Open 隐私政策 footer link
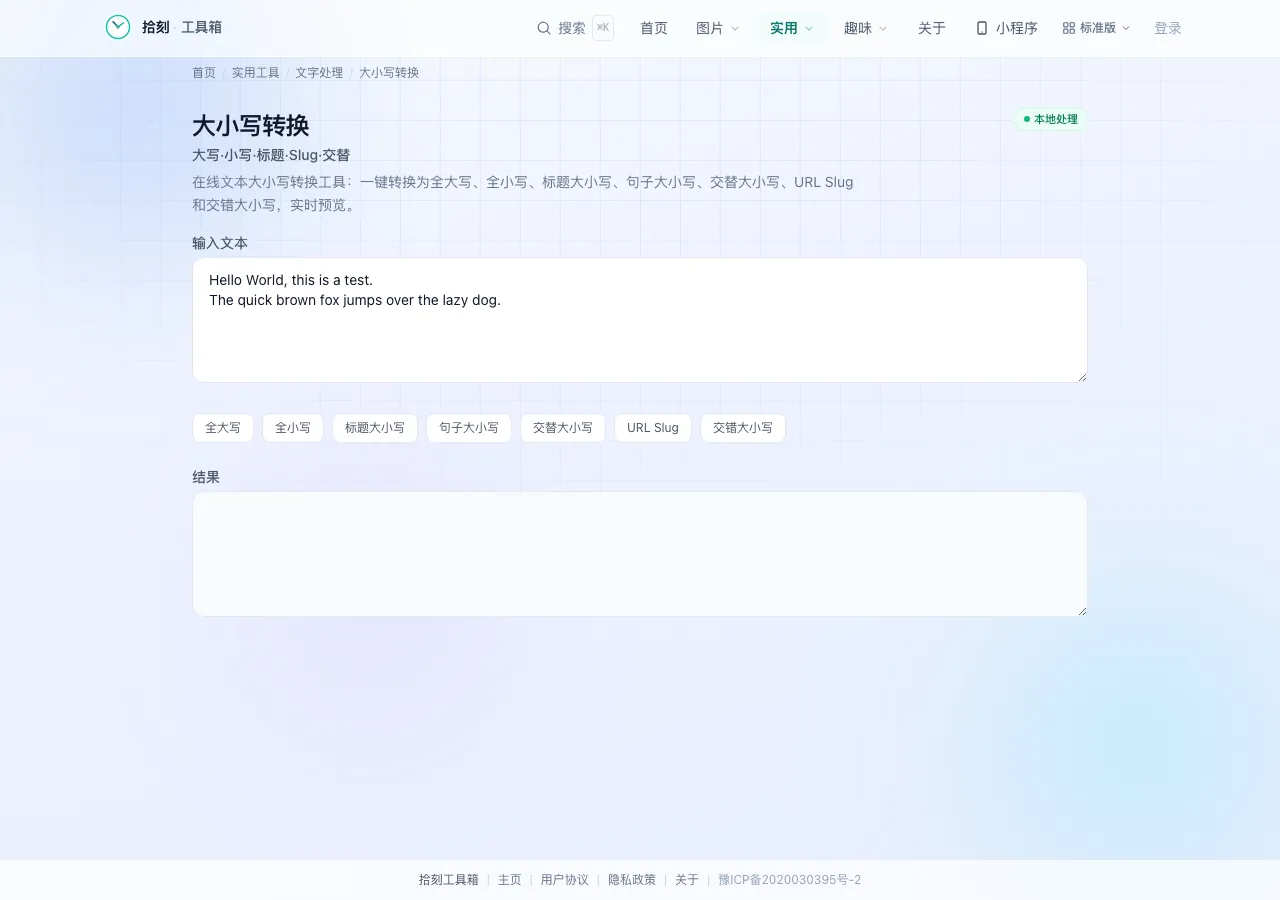 point(632,880)
